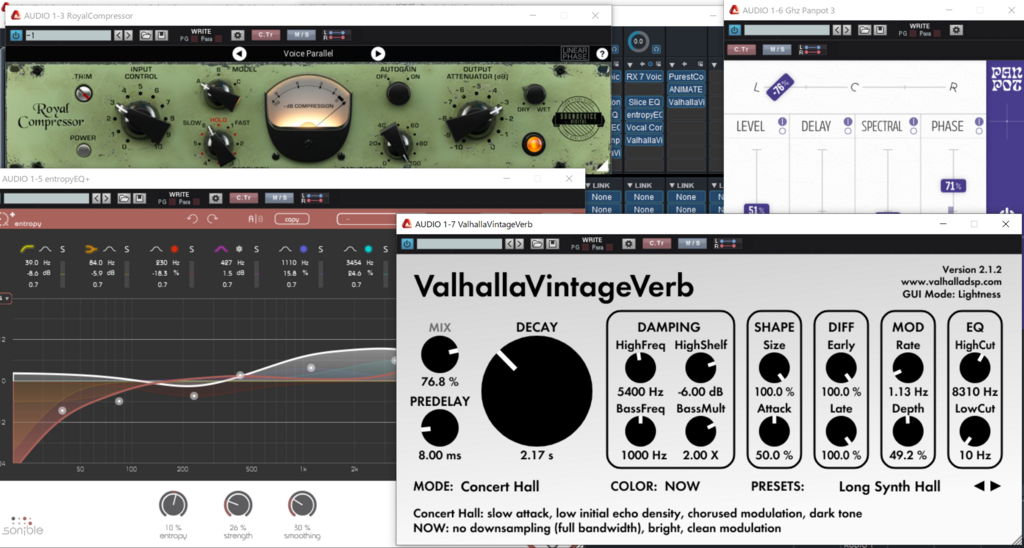Select the Slice EQ insert slot in mixer
Image resolution: width=1024 pixels, height=548 pixels.
[x=644, y=102]
